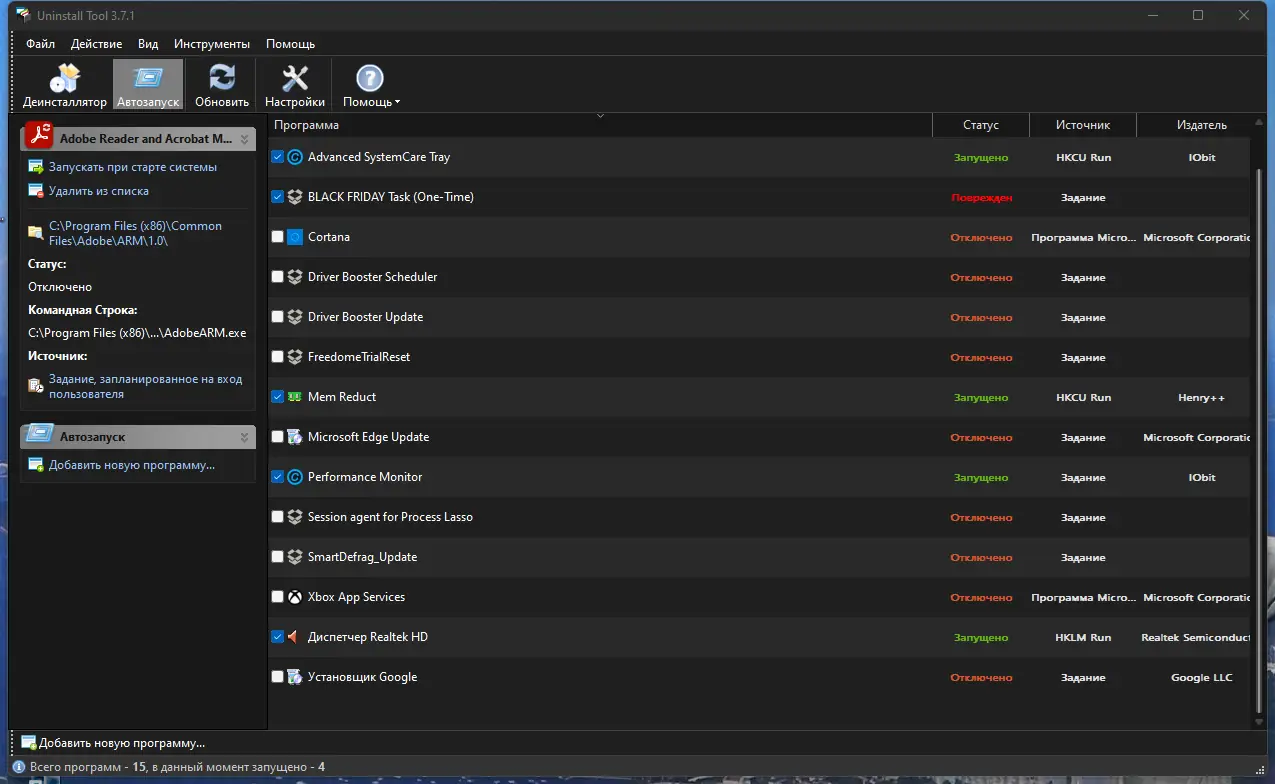Uncheck the Диспетчер Realtek HD checkbox
Viewport: 1275px width, 784px height.
point(278,637)
